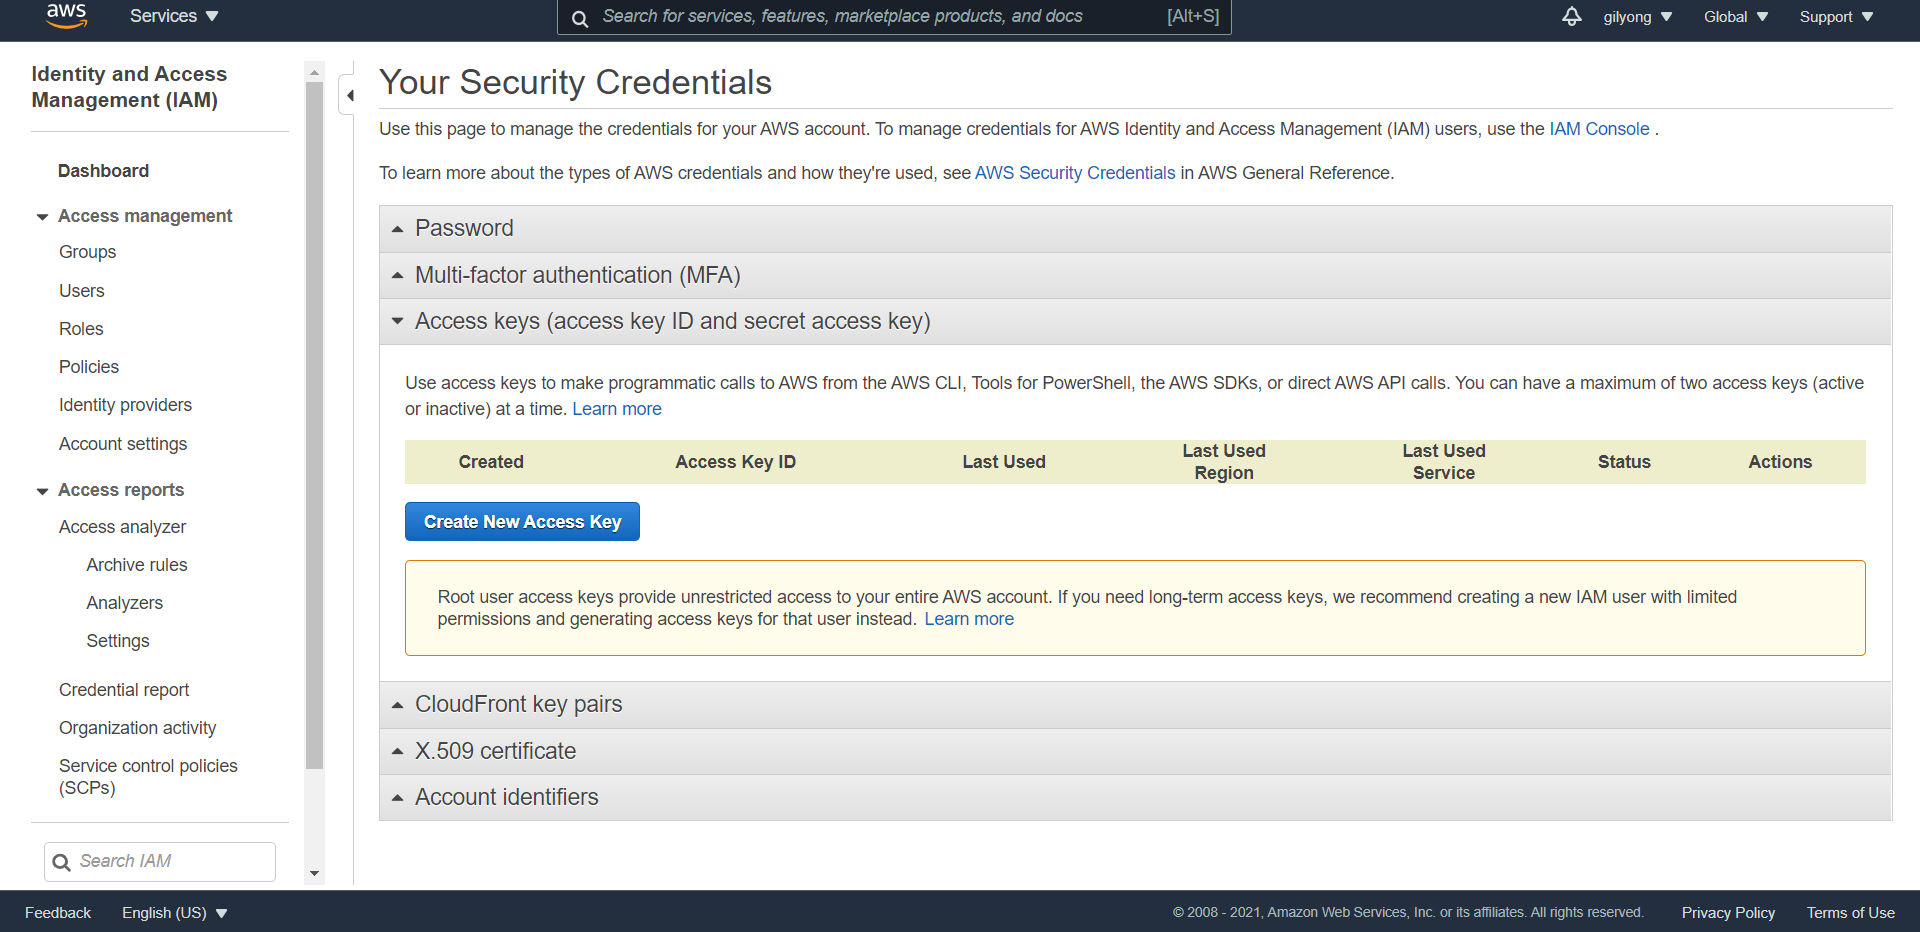Click the top search bar magnifier icon
This screenshot has height=932, width=1920.
coord(580,18)
